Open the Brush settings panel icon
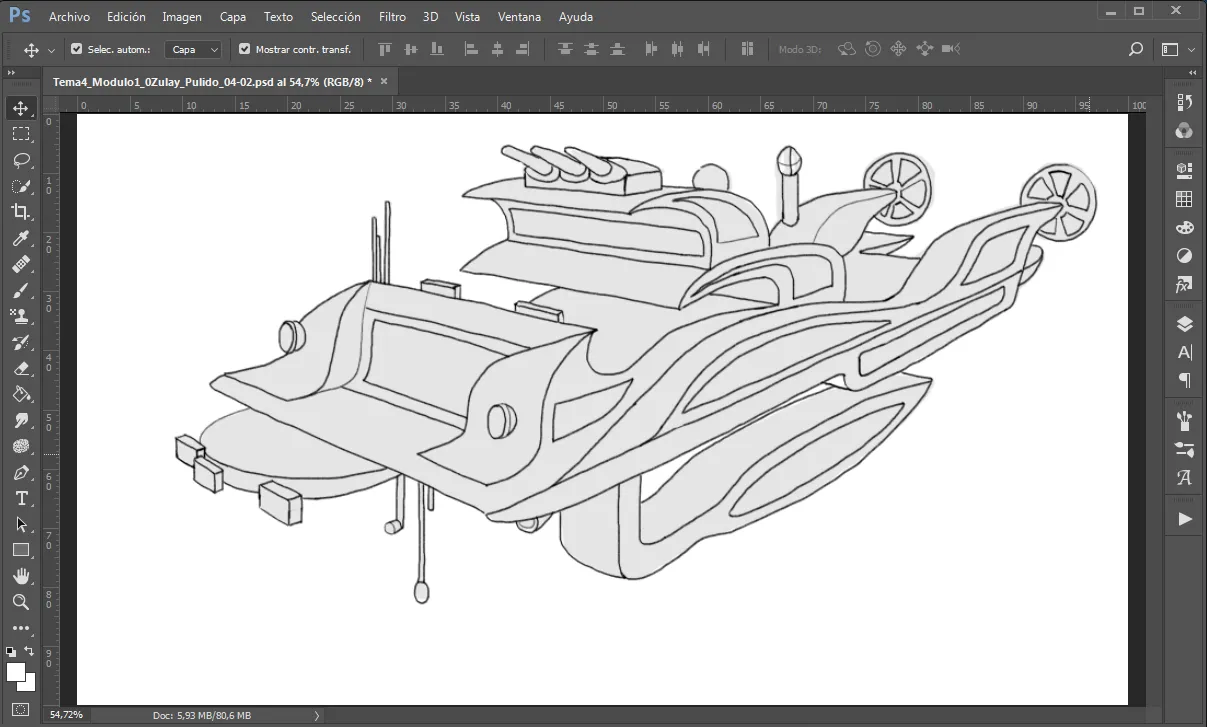1207x727 pixels. click(x=1184, y=449)
